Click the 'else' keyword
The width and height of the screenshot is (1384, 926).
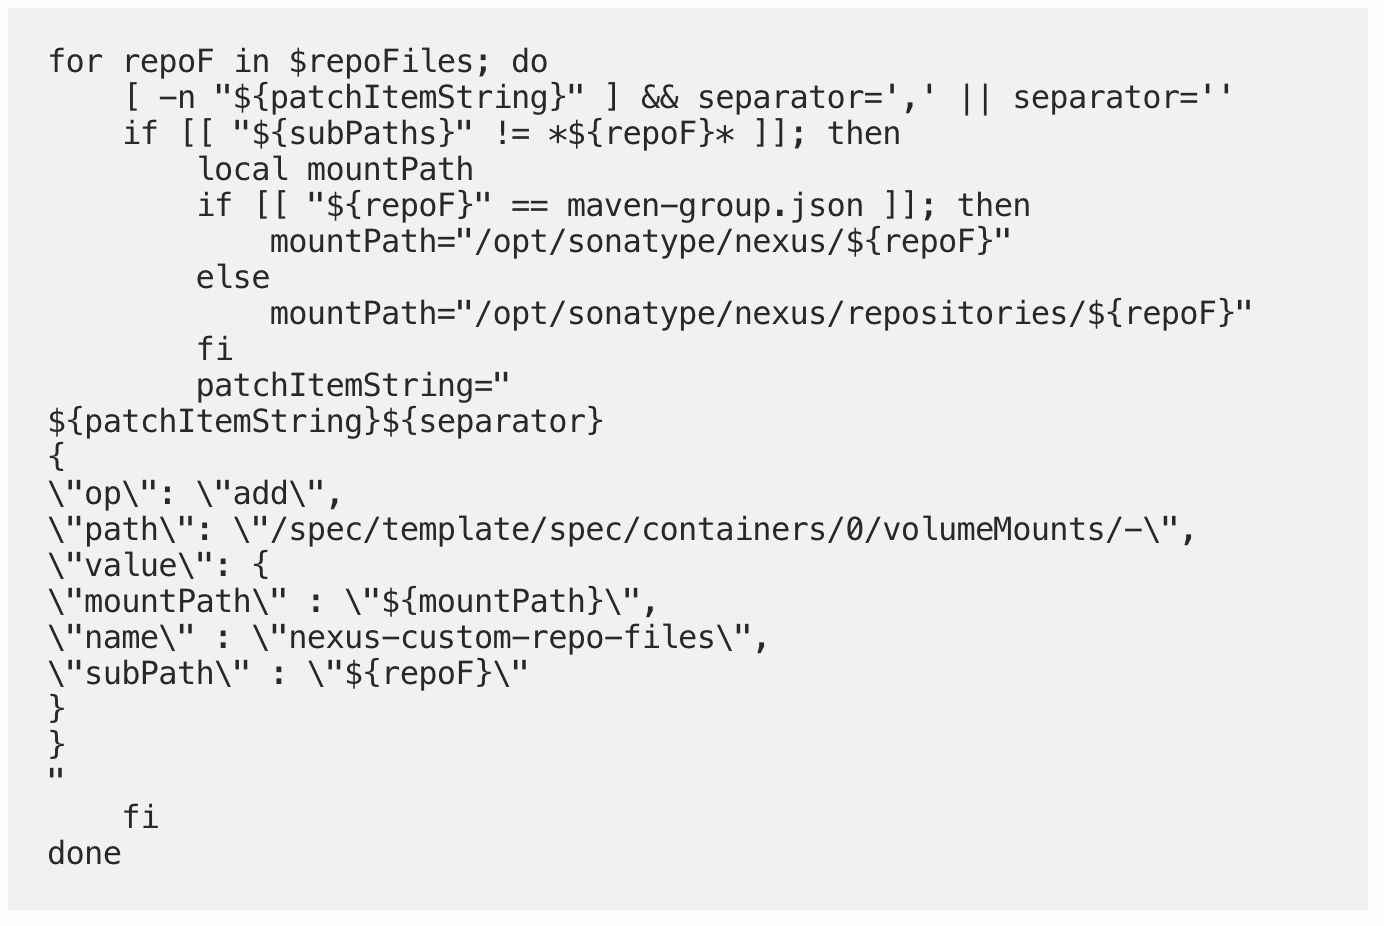pyautogui.click(x=232, y=278)
